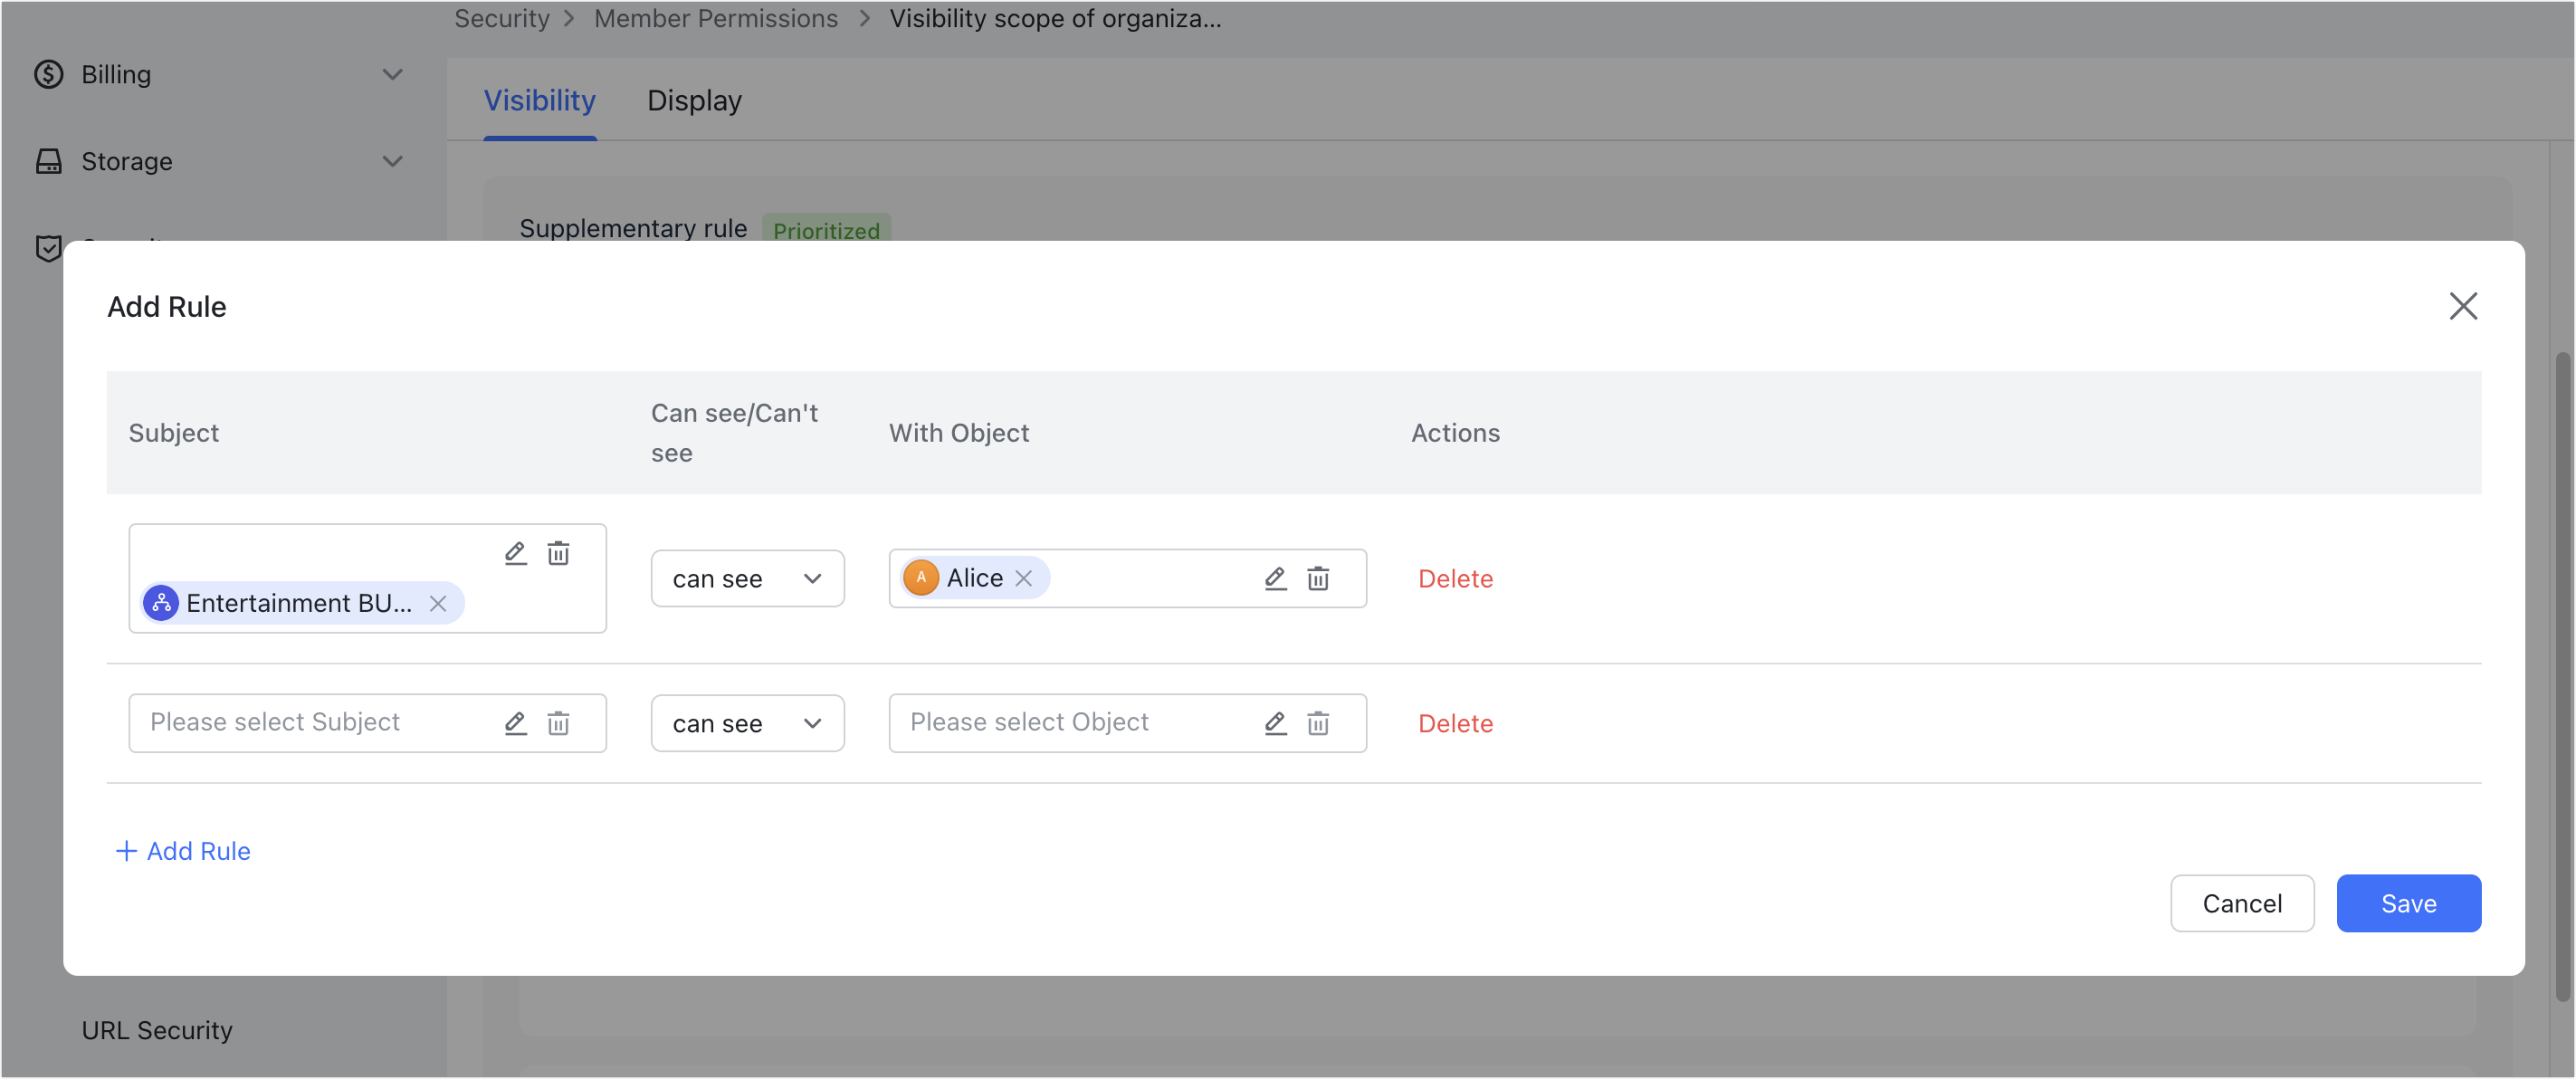Click the Cancel button

coord(2242,903)
